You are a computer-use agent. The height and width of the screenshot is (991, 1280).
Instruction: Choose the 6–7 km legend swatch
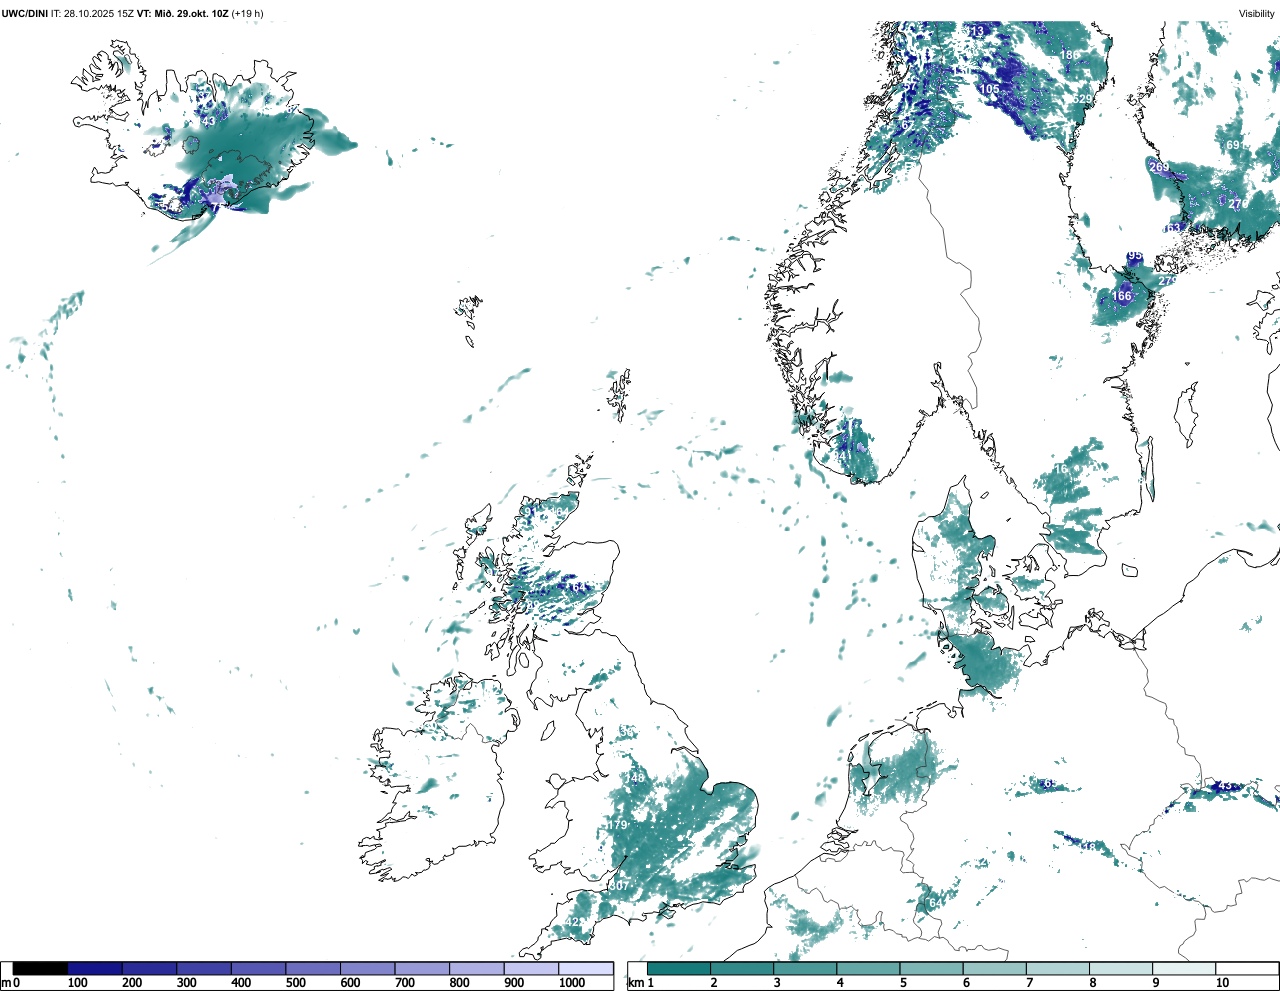(994, 969)
